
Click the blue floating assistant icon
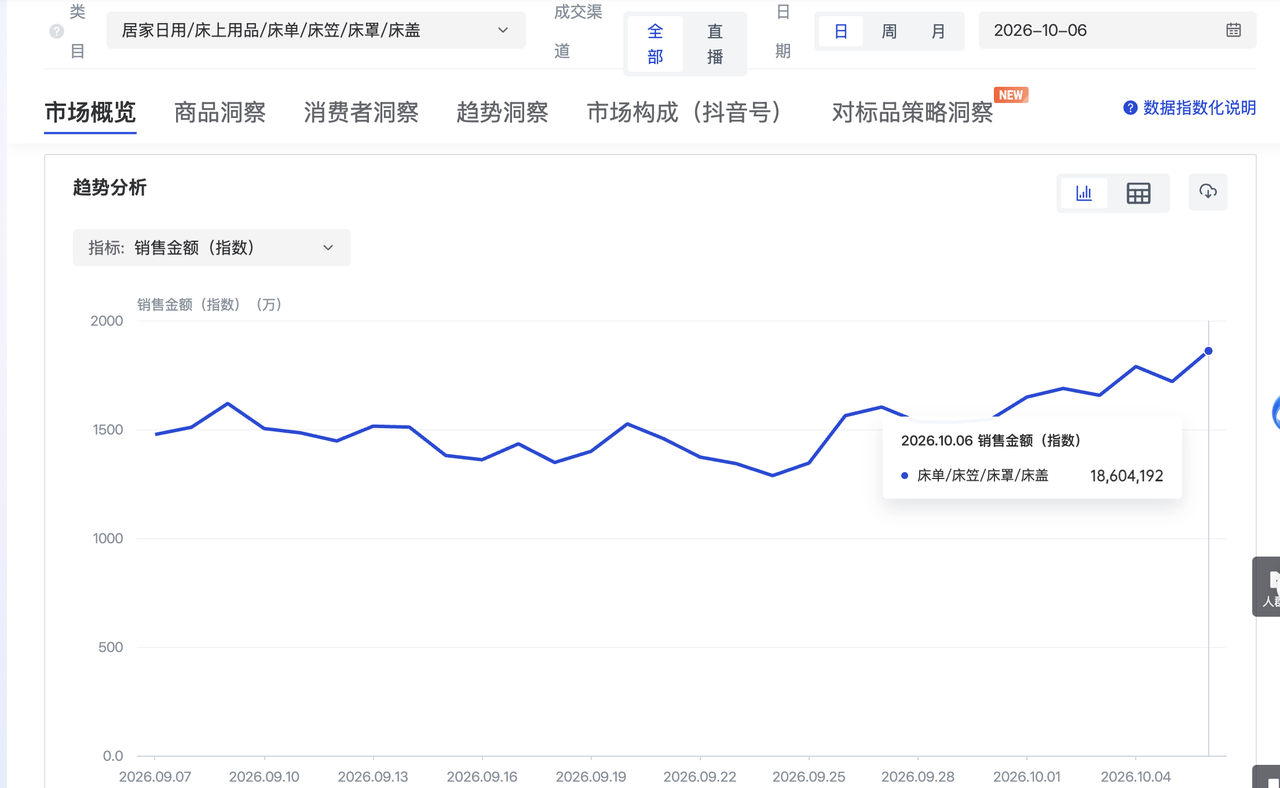coord(1276,413)
